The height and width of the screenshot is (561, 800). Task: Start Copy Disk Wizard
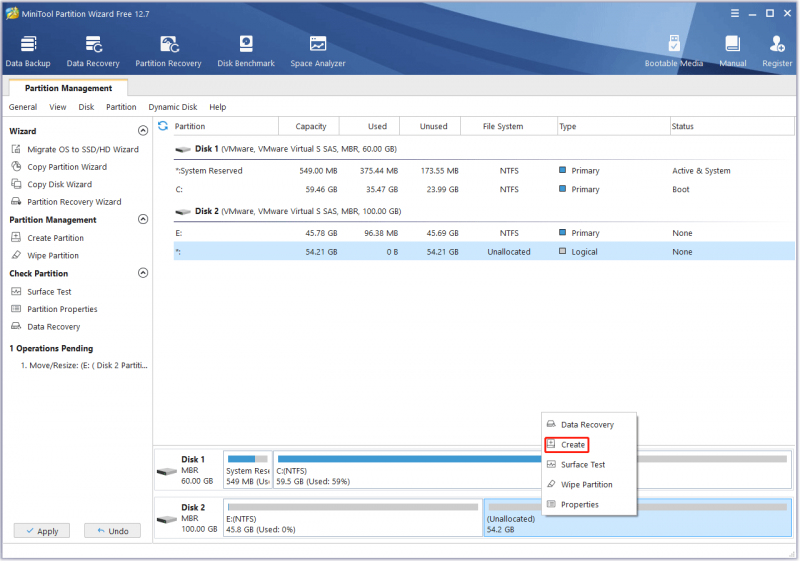point(52,184)
